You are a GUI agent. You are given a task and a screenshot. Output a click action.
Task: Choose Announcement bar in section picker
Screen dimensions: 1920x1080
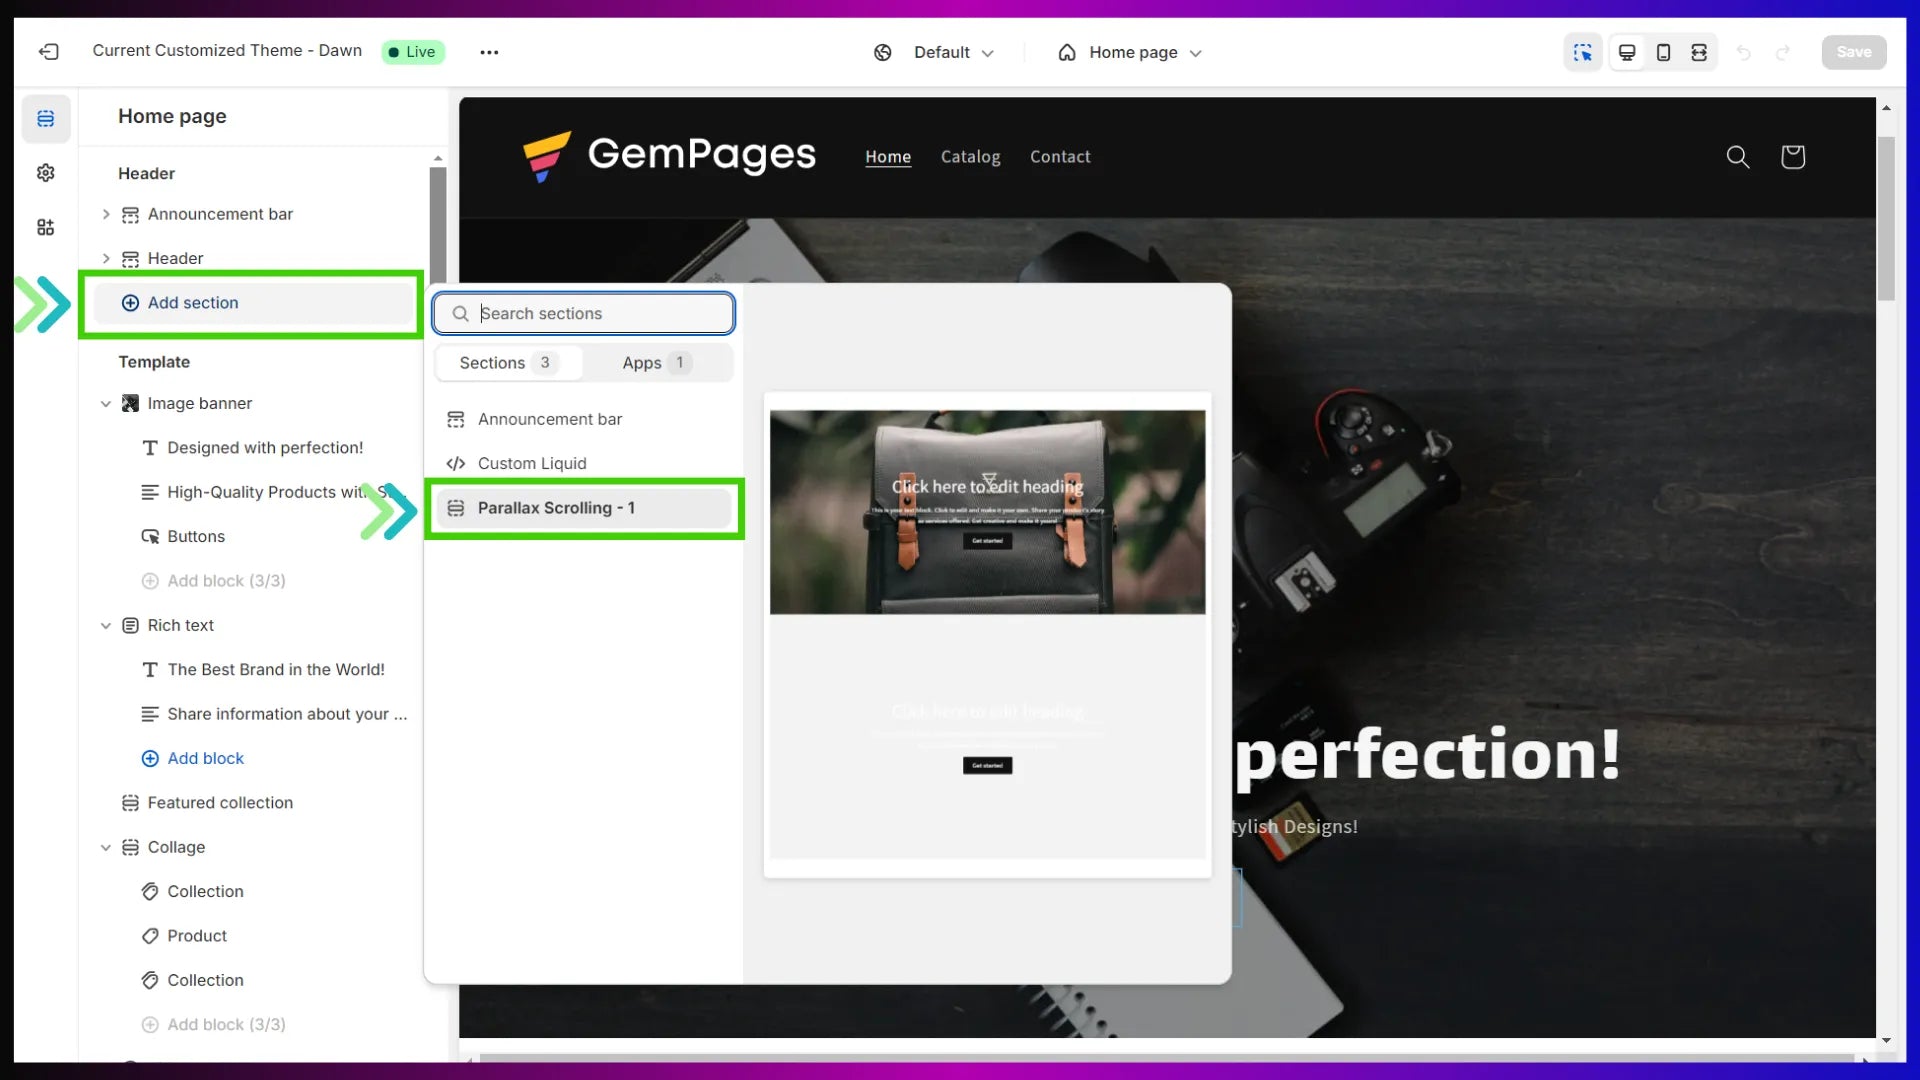pos(584,419)
